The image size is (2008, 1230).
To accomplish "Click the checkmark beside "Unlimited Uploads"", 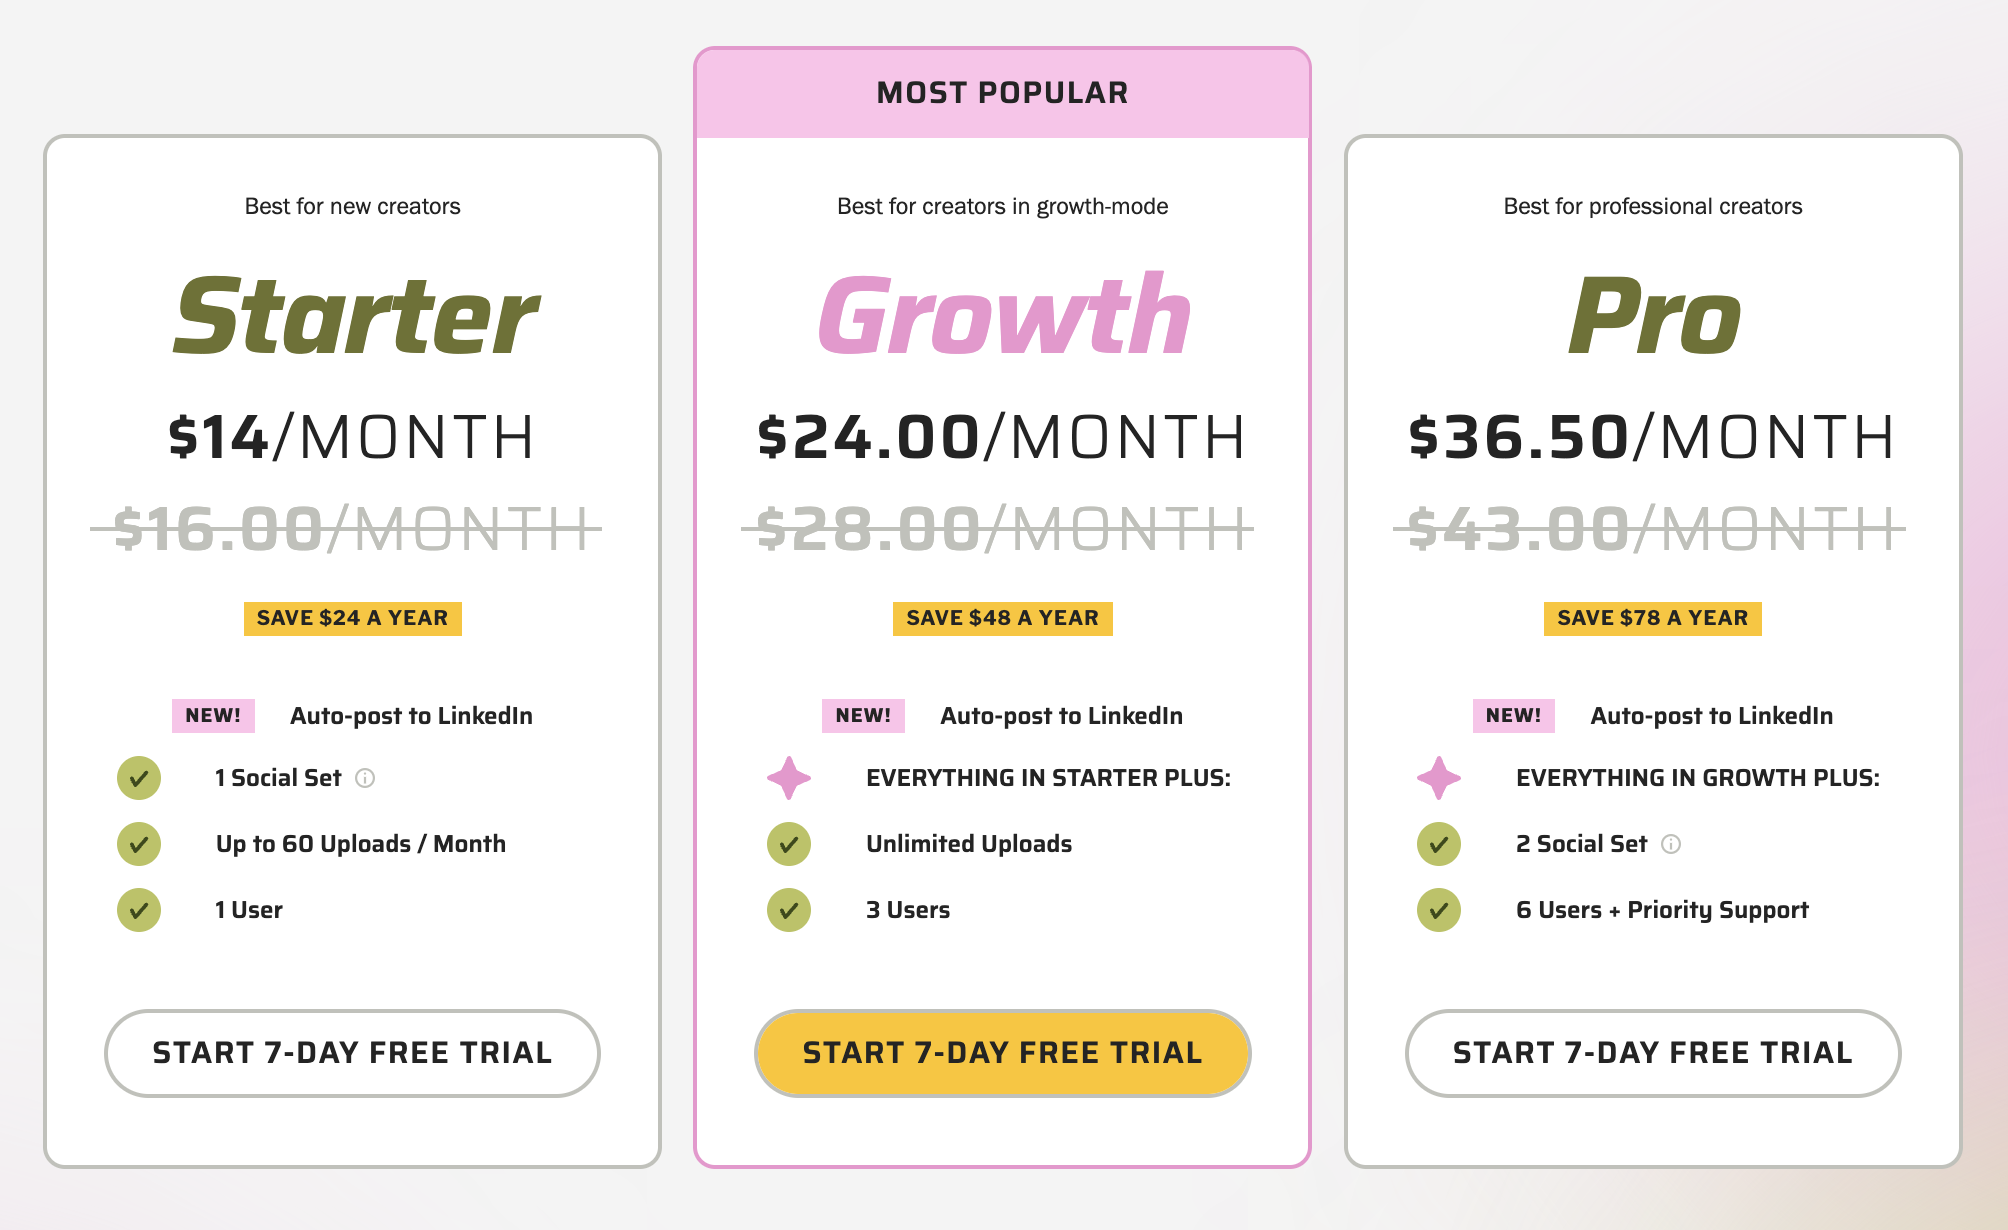I will [x=789, y=844].
